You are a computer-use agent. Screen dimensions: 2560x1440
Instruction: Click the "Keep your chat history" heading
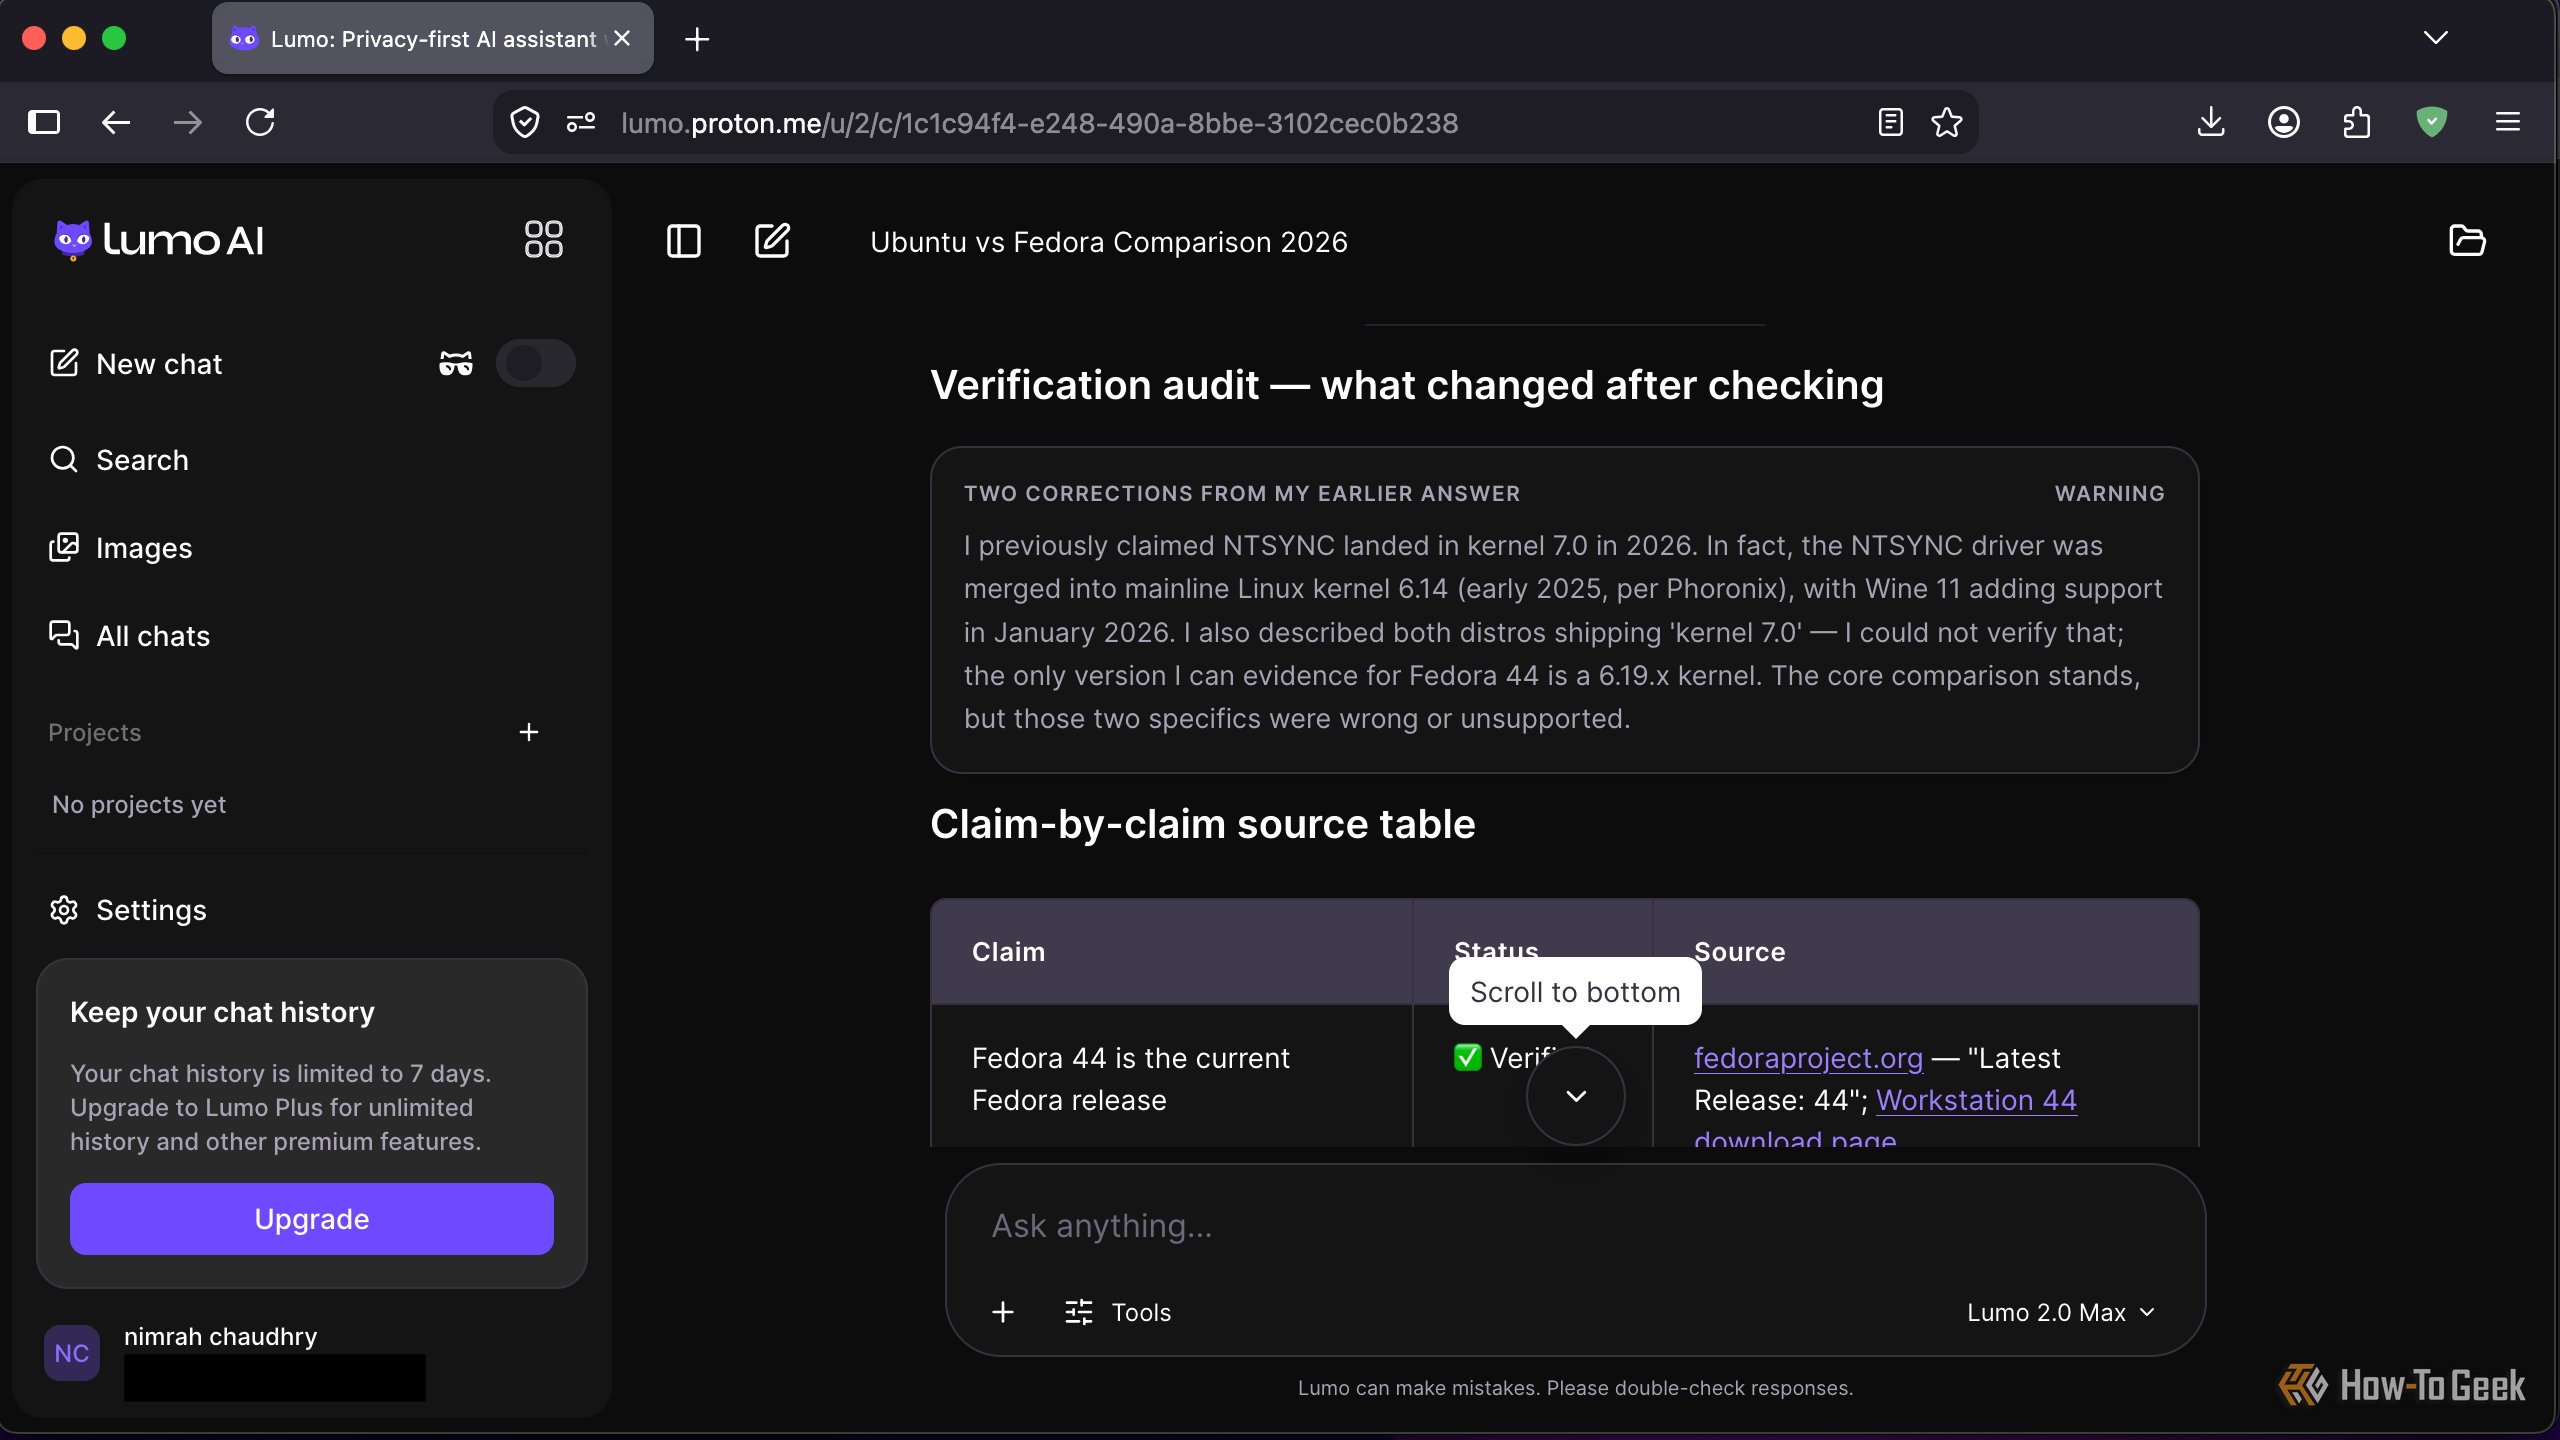(222, 1012)
